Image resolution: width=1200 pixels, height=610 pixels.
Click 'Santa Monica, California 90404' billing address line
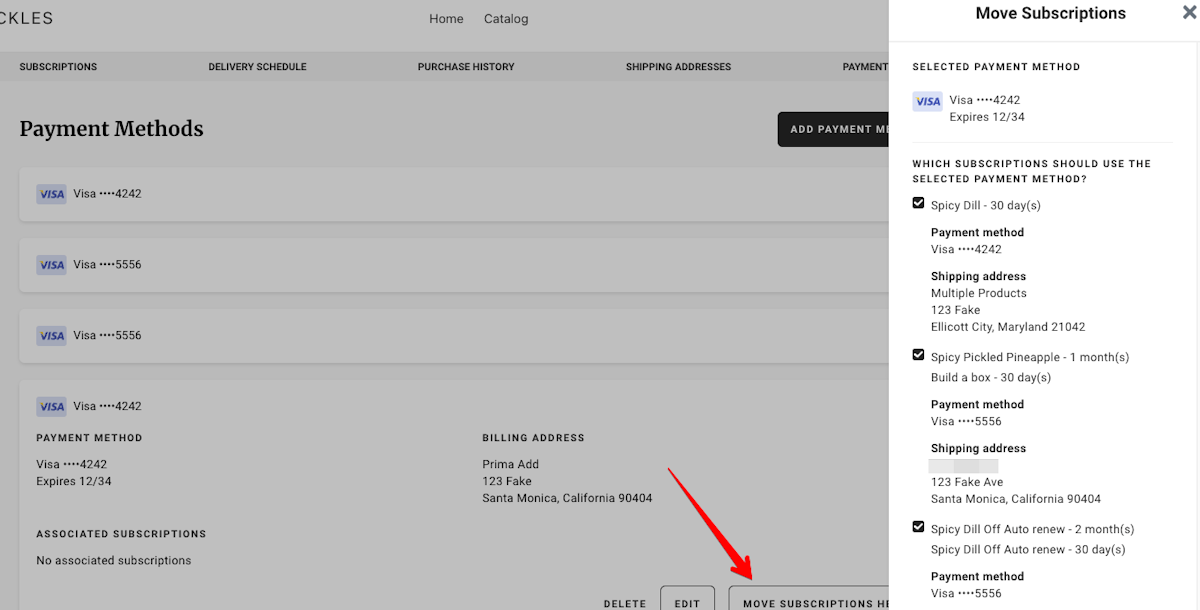(x=567, y=498)
